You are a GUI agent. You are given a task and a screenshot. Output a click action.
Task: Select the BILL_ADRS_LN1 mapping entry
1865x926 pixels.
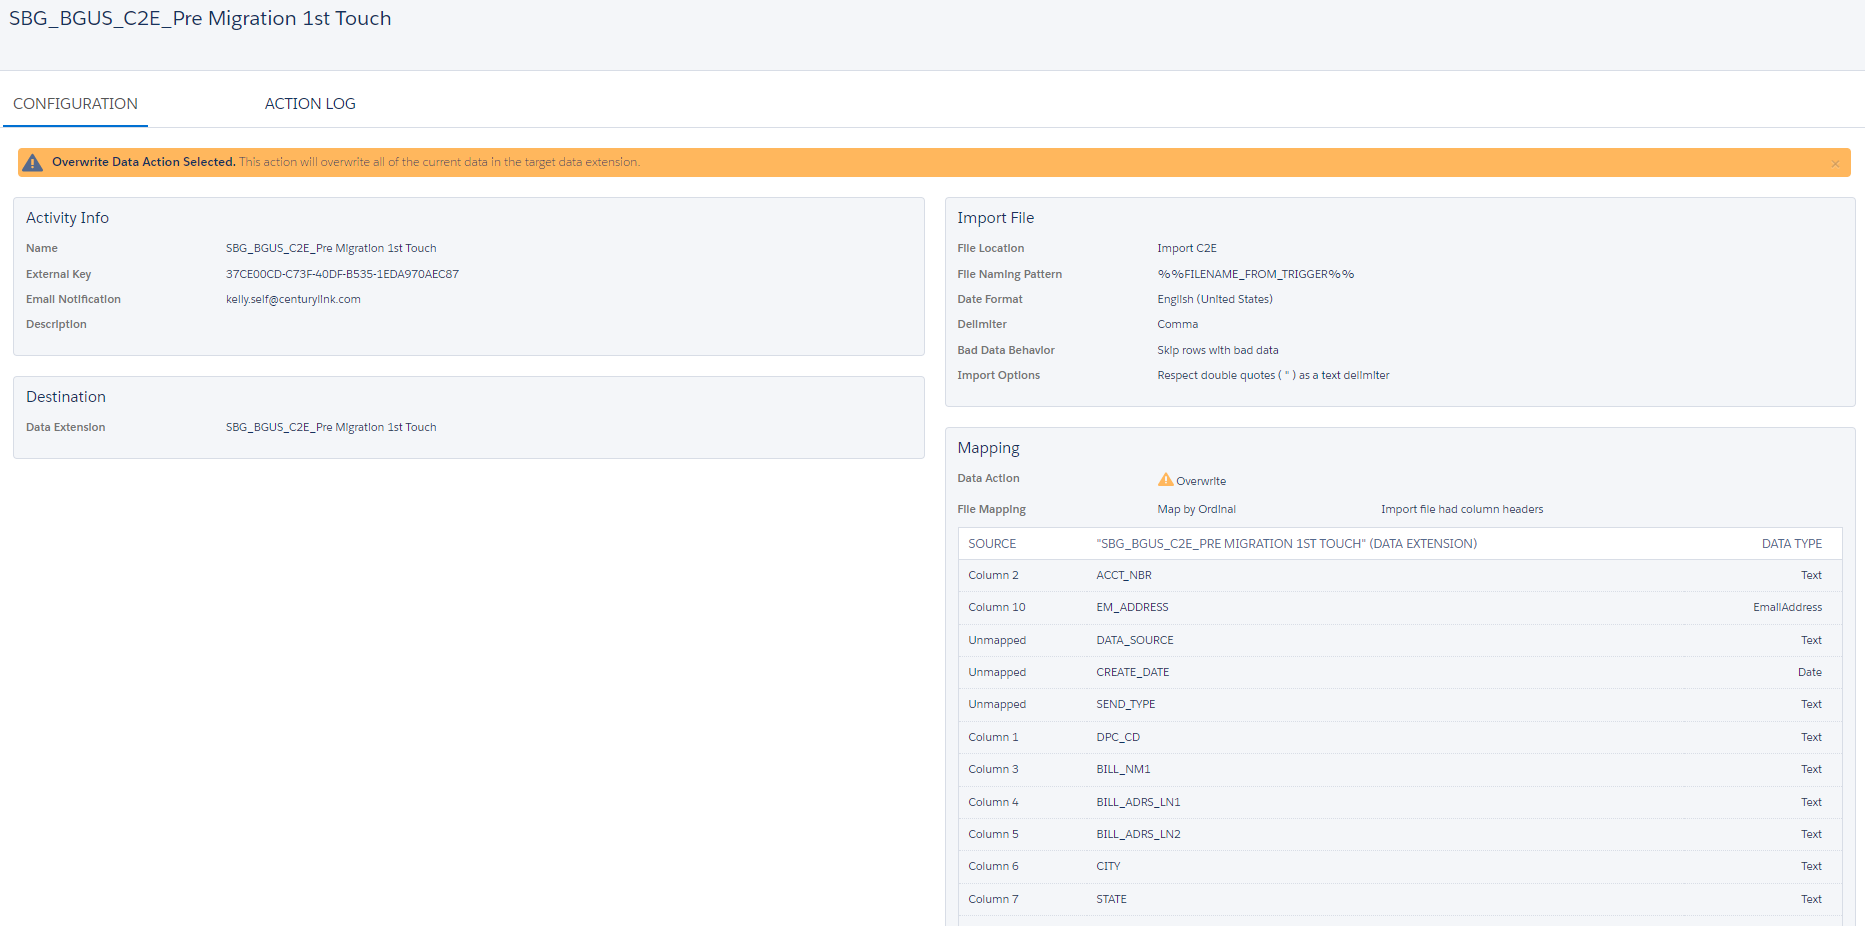[1138, 801]
